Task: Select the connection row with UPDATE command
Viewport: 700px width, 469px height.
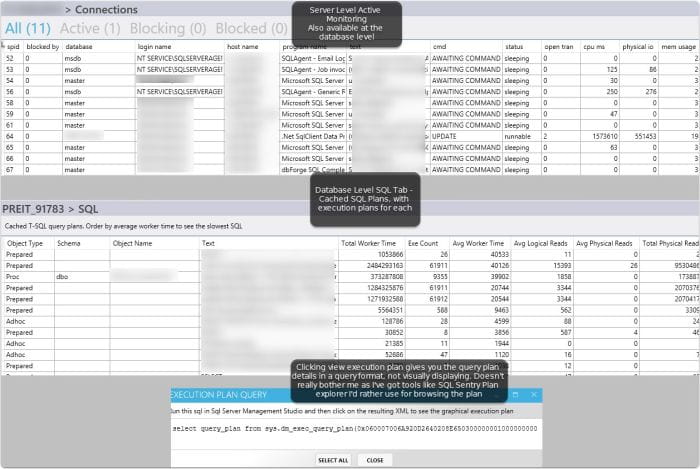Action: (350, 135)
